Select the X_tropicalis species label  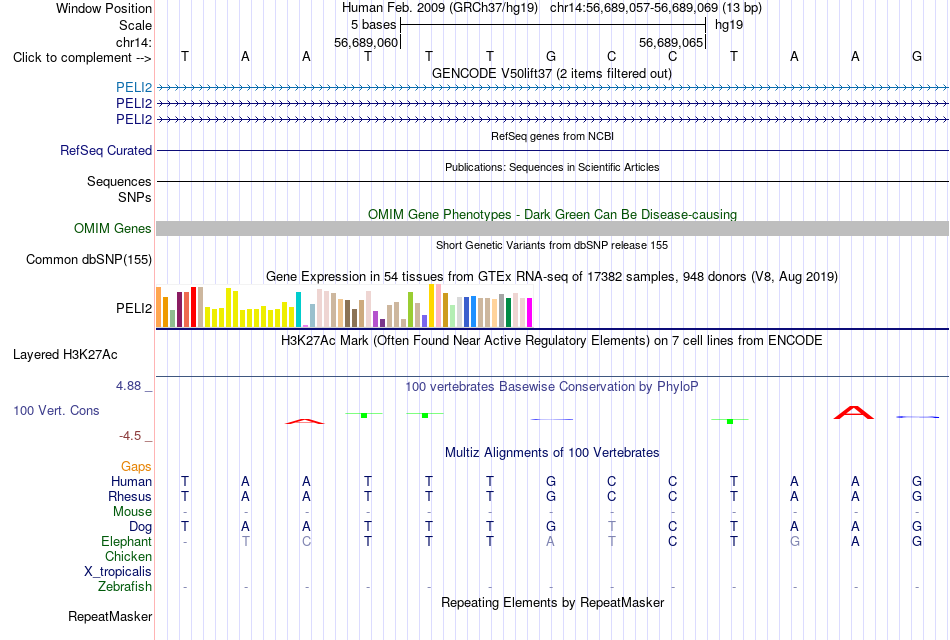pyautogui.click(x=118, y=572)
